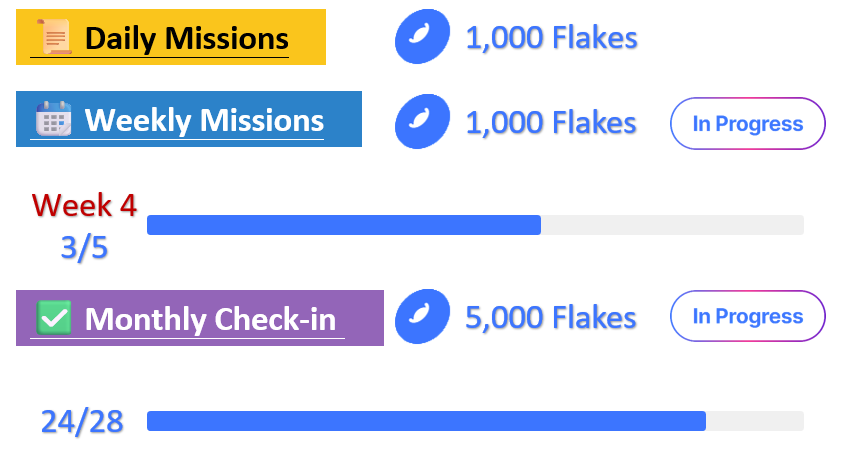
Task: Click the Week 4 label
Action: 84,205
